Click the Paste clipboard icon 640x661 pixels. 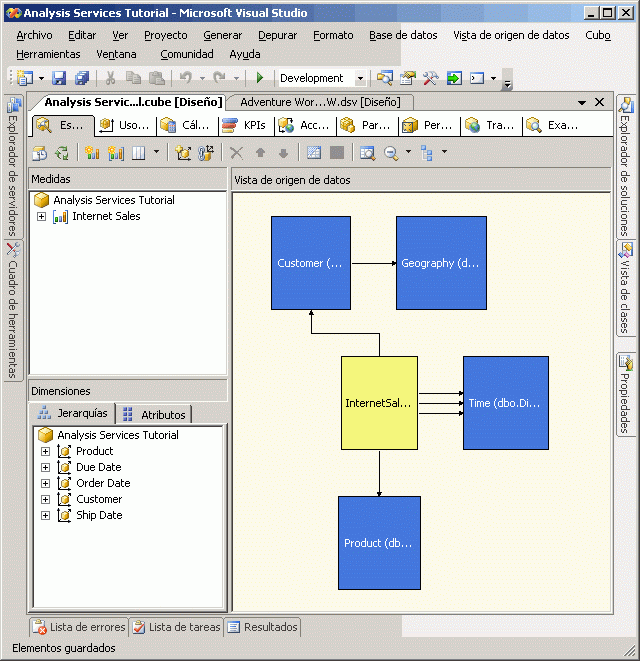[157, 78]
